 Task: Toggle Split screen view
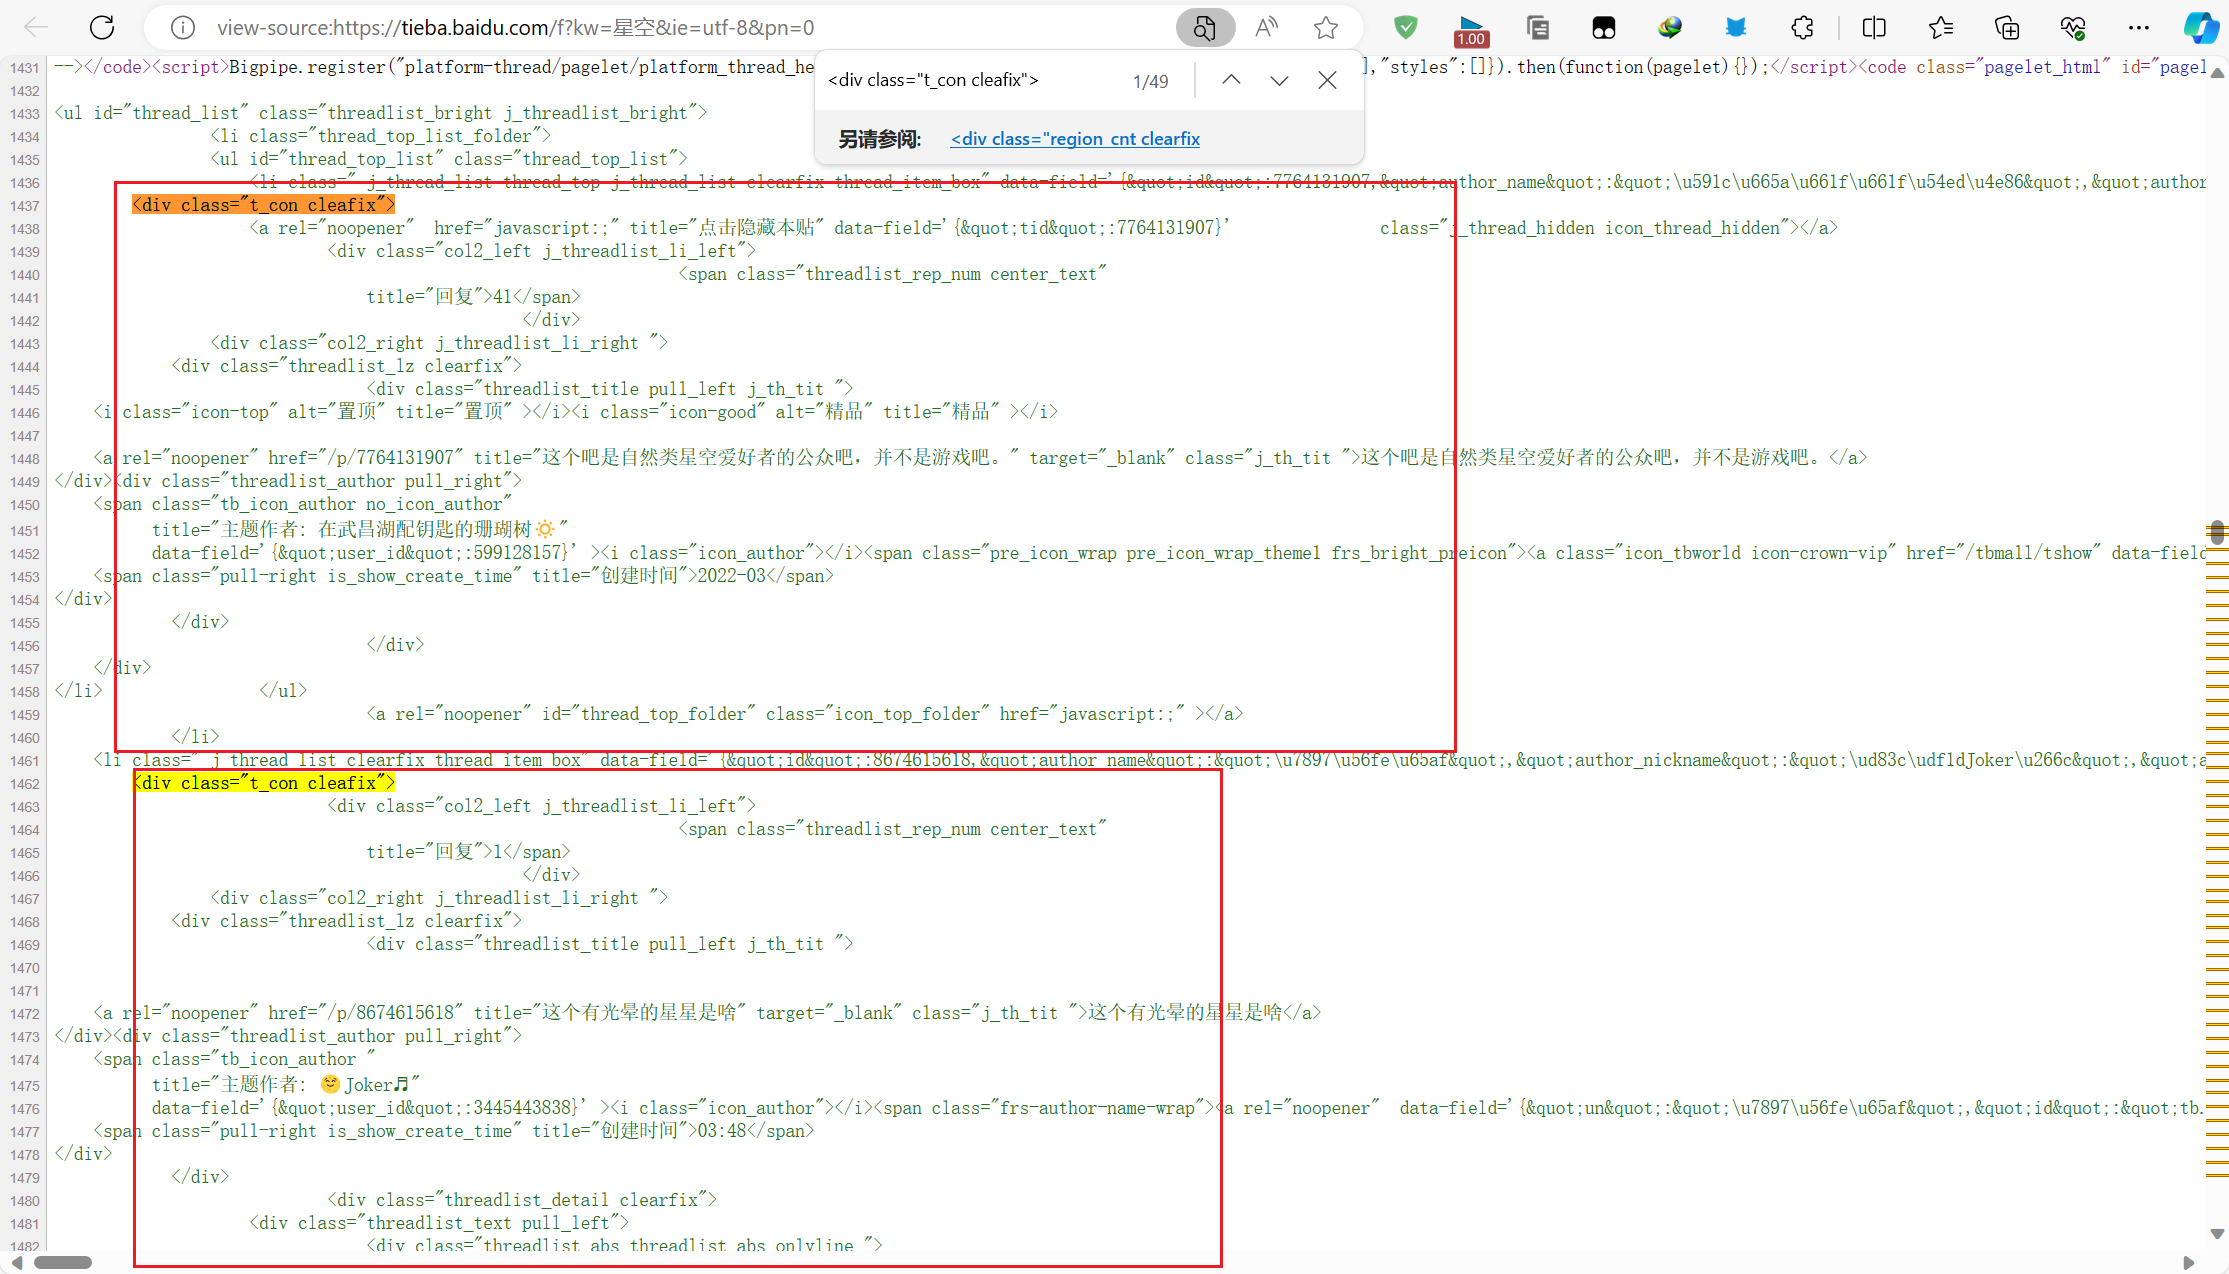click(1874, 28)
